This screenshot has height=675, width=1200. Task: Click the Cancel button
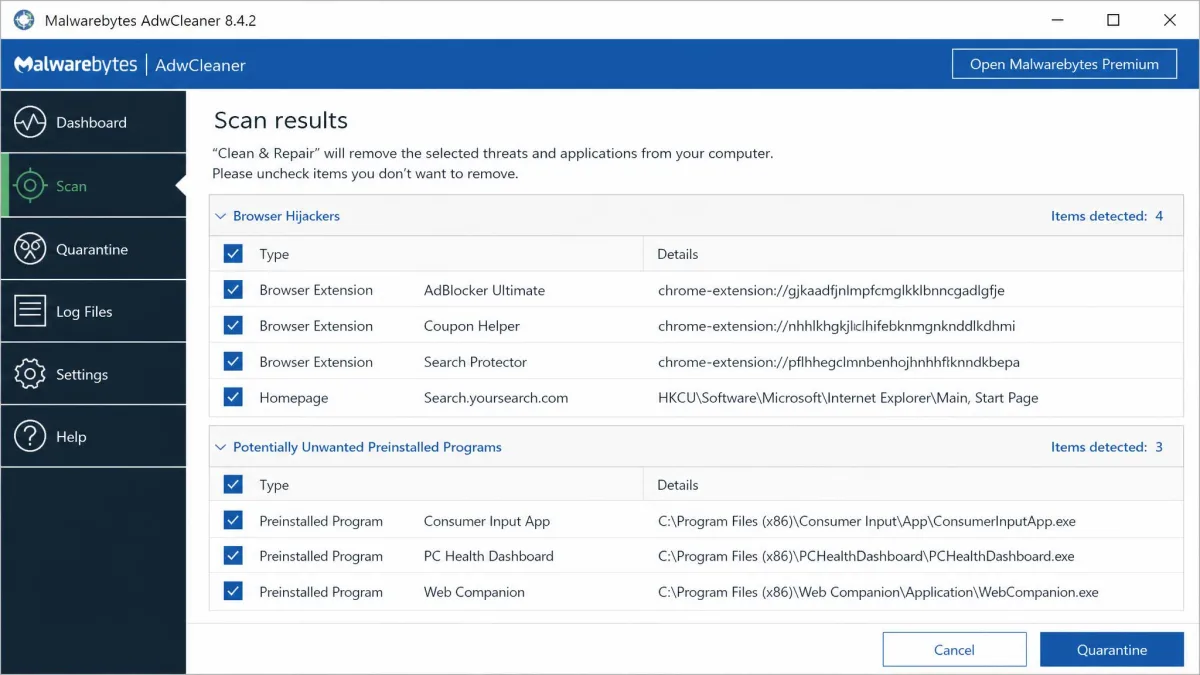tap(954, 650)
